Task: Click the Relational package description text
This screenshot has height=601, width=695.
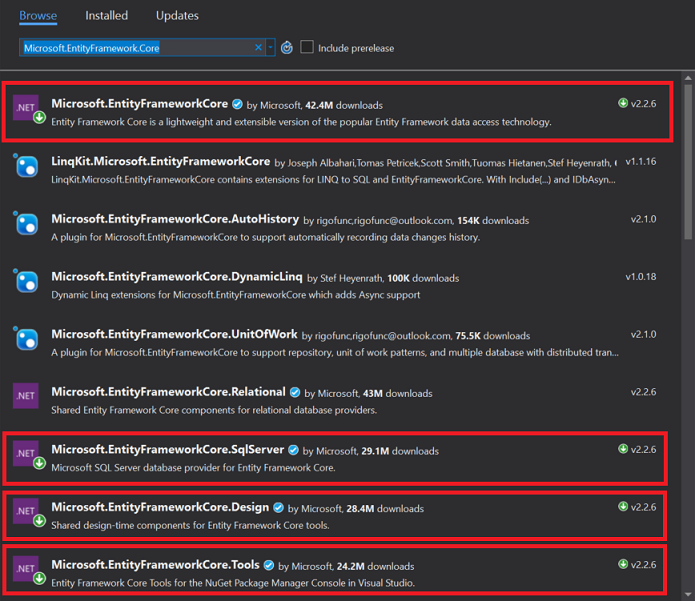Action: pos(214,410)
